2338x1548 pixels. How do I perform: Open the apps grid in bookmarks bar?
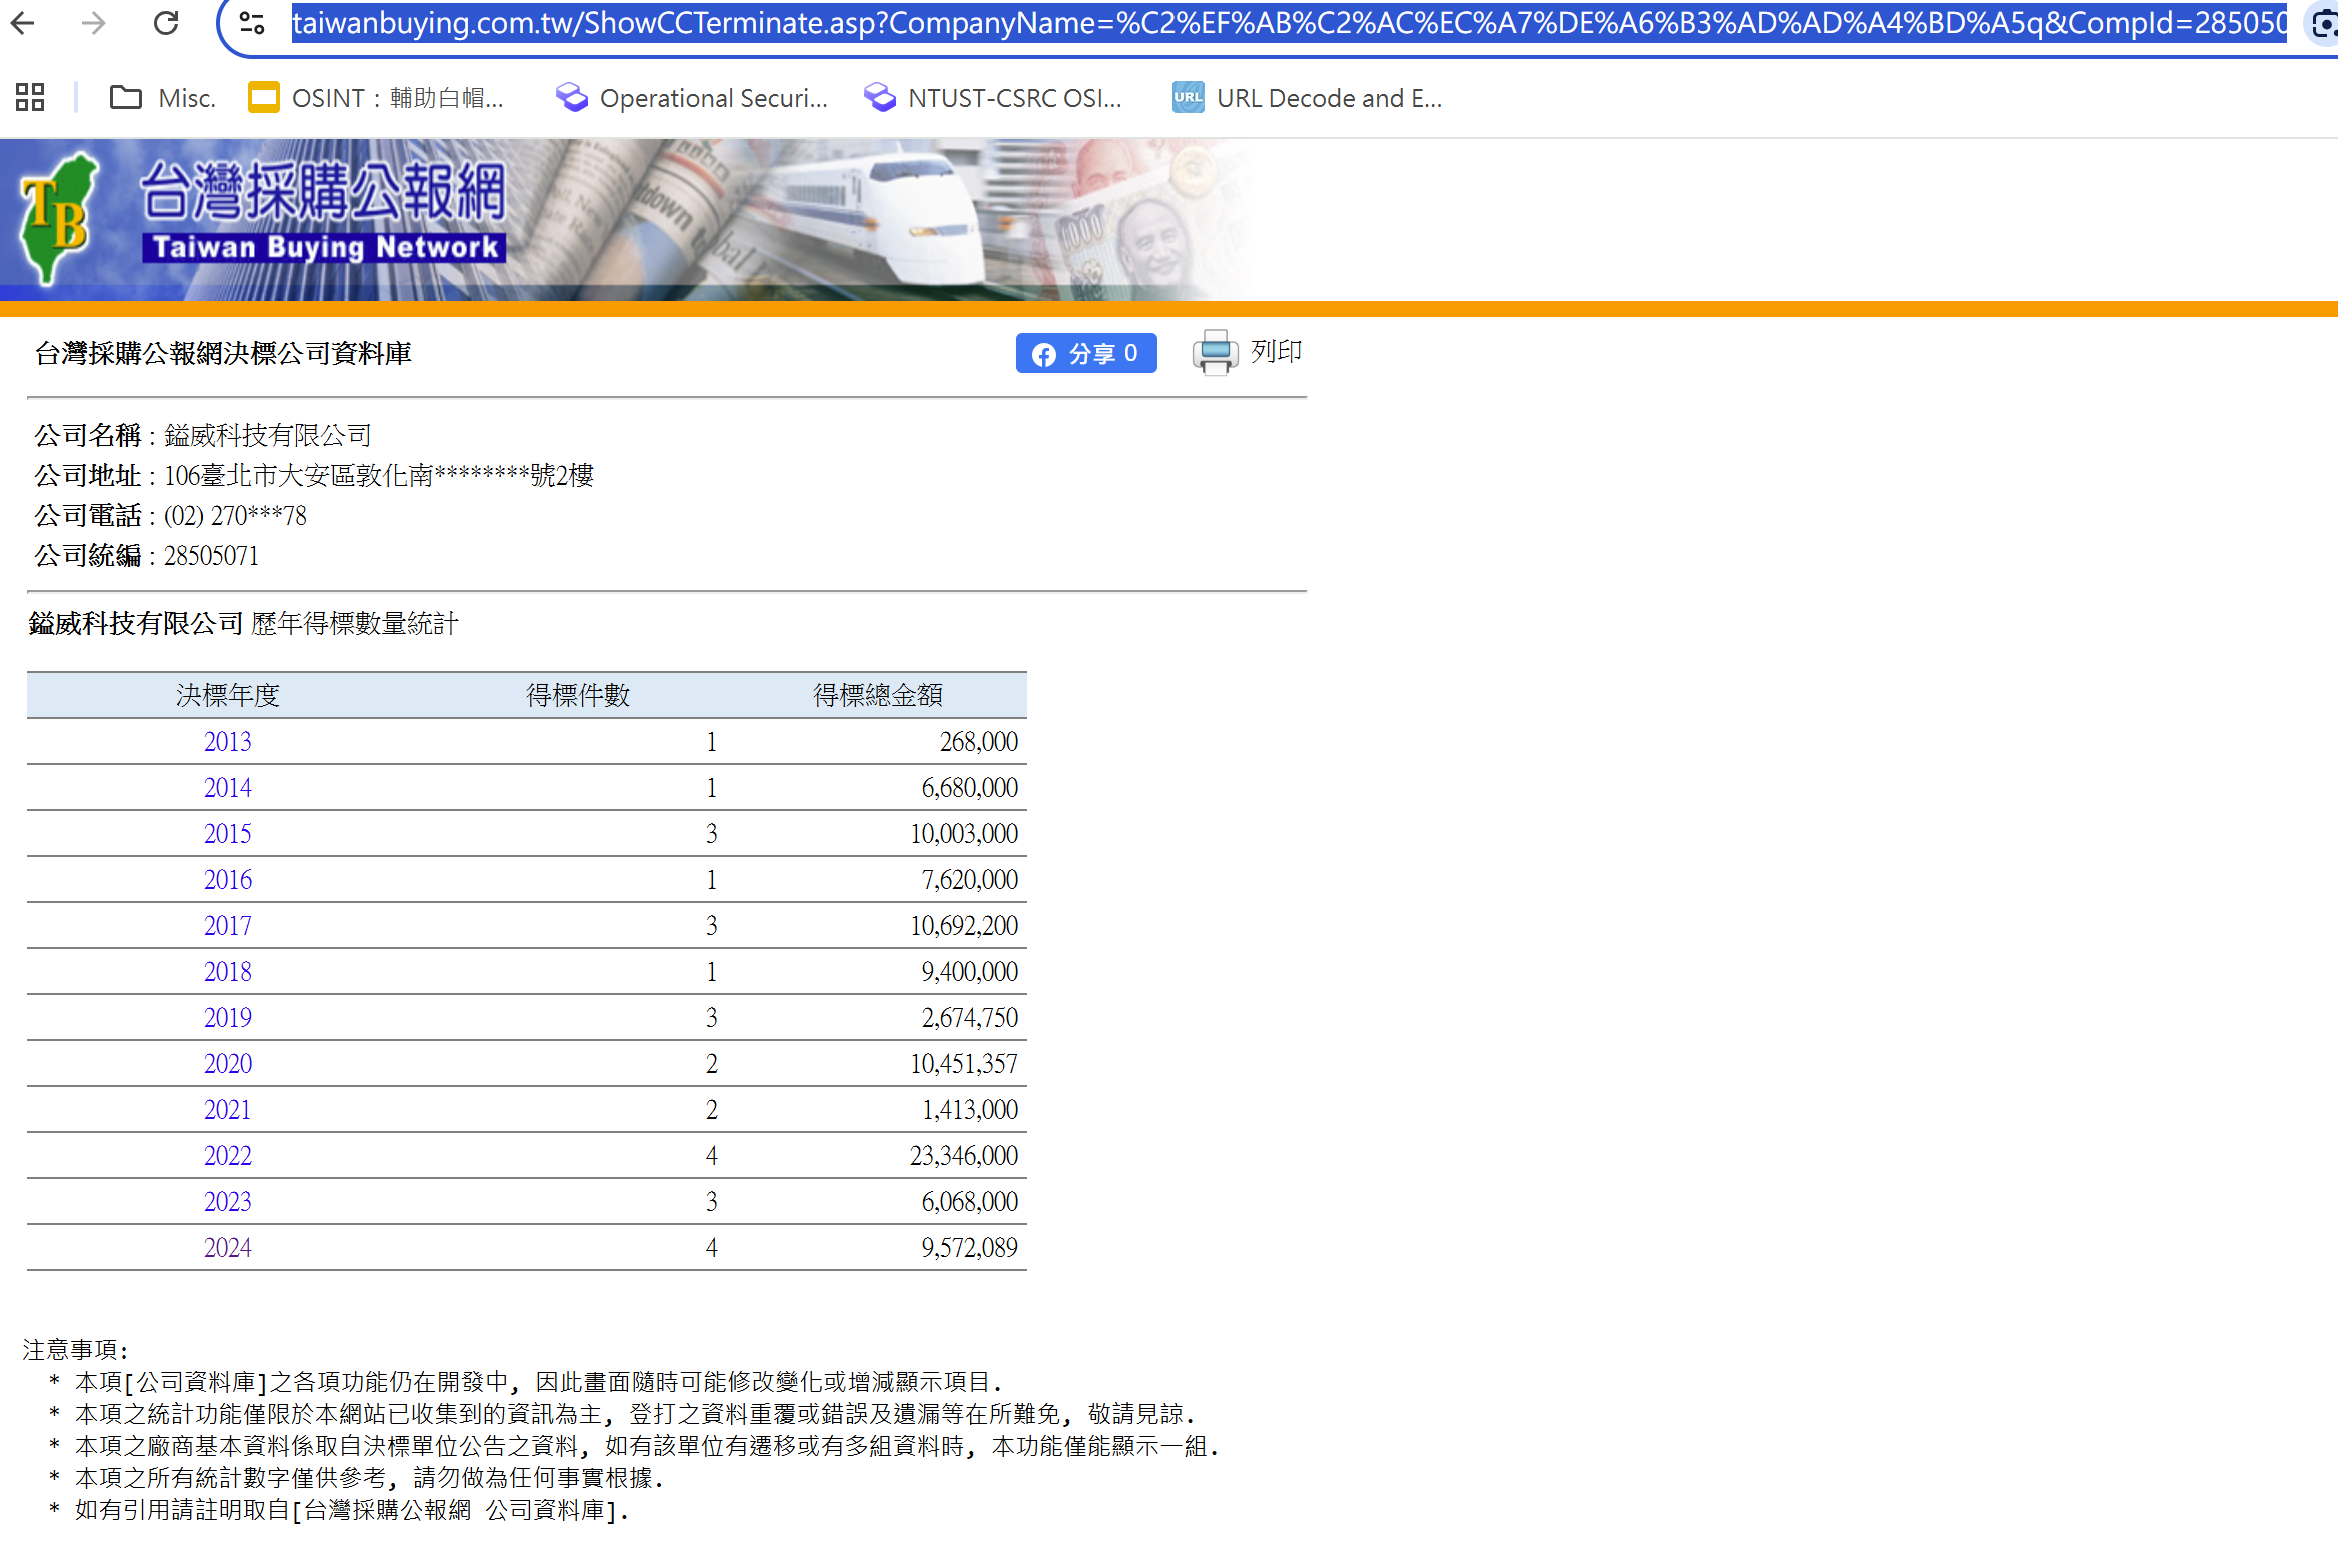(30, 98)
